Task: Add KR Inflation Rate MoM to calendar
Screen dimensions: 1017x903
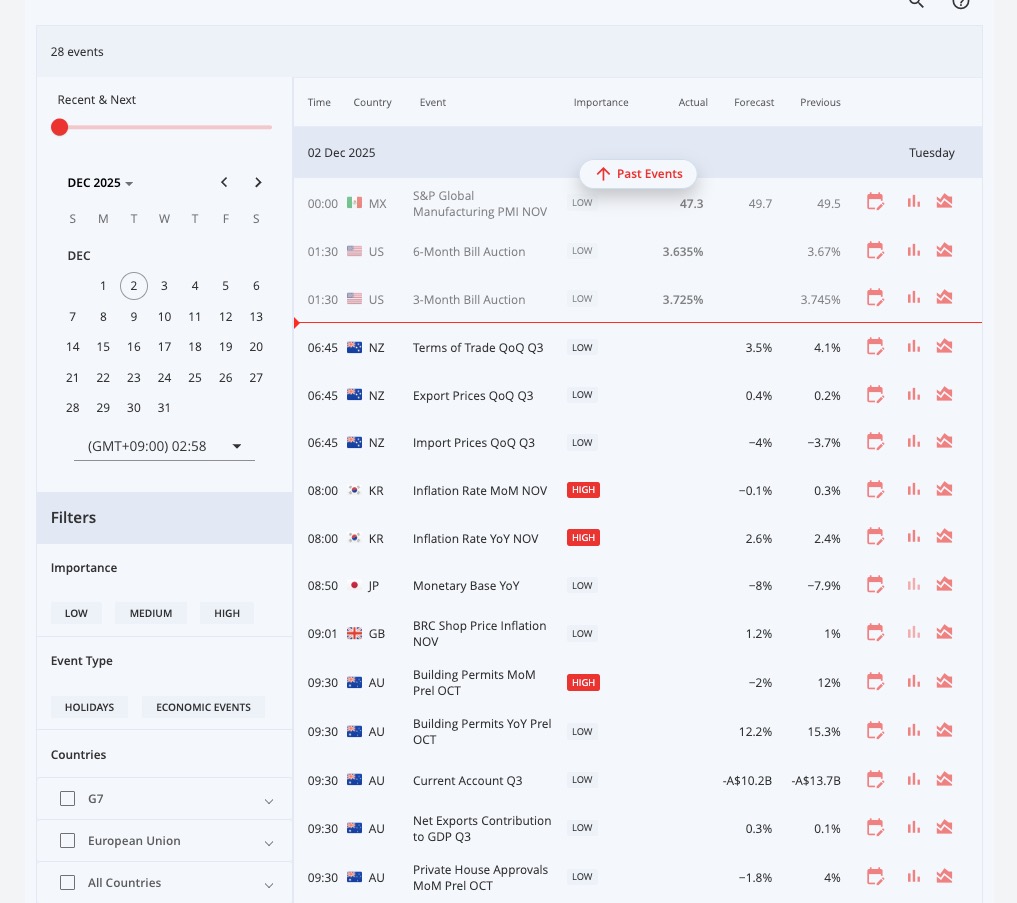Action: click(x=875, y=490)
